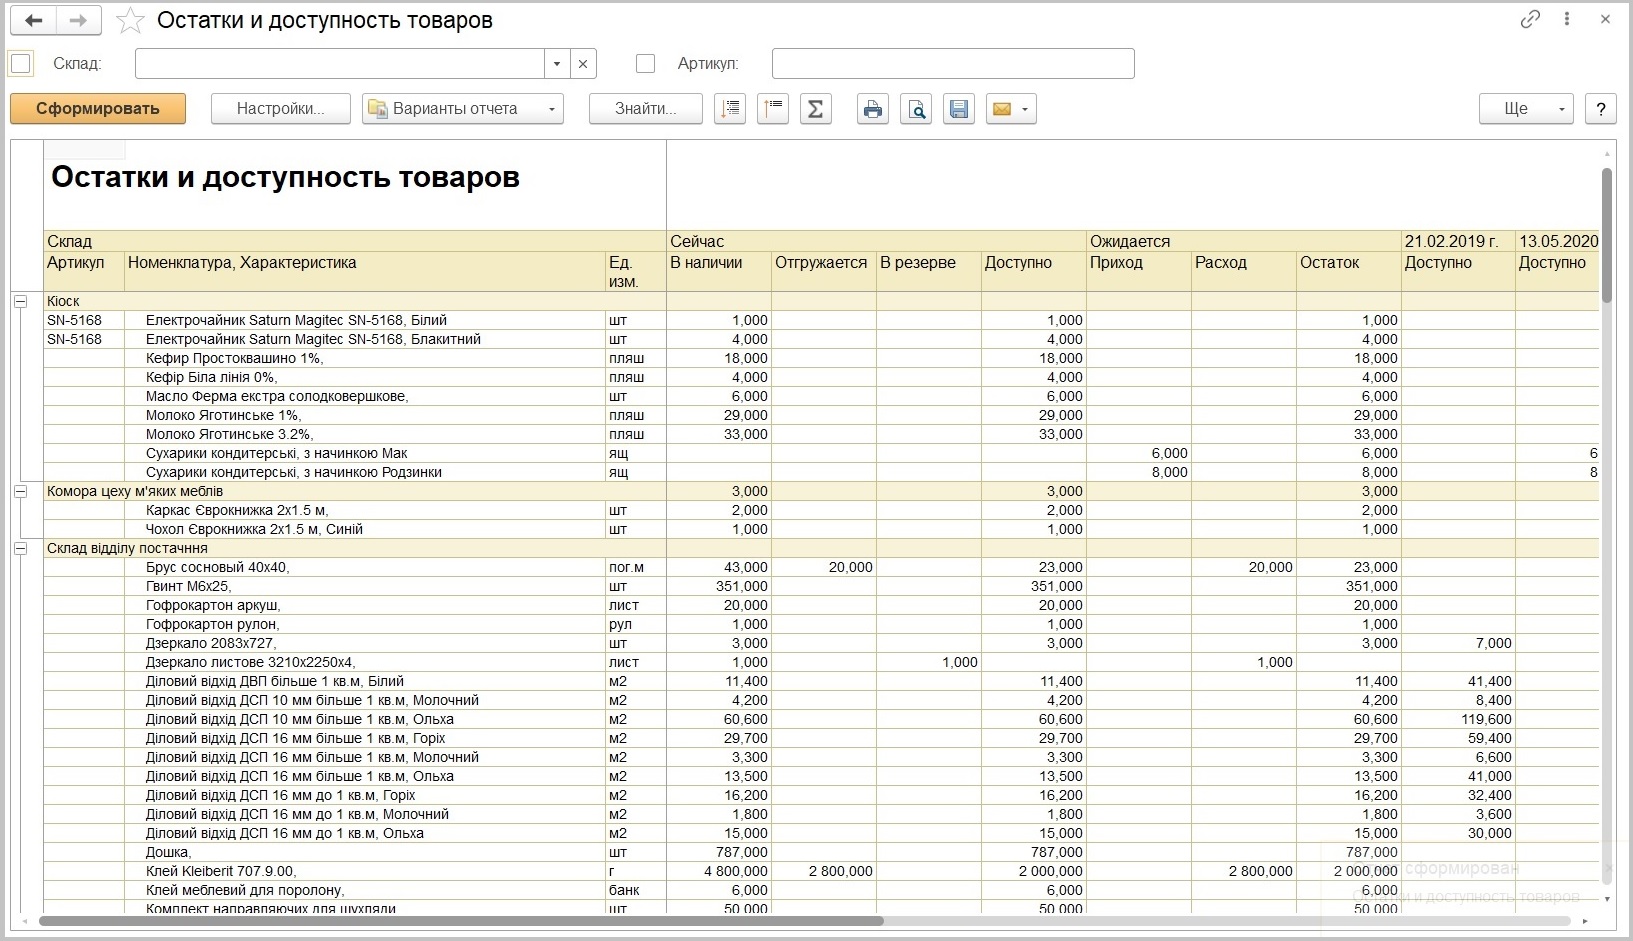Open Настройки... settings button
The width and height of the screenshot is (1633, 941).
click(x=281, y=109)
